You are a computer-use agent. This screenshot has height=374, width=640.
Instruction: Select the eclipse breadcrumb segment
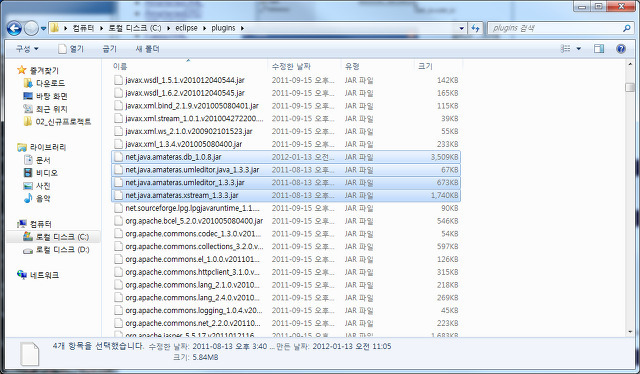coord(186,28)
